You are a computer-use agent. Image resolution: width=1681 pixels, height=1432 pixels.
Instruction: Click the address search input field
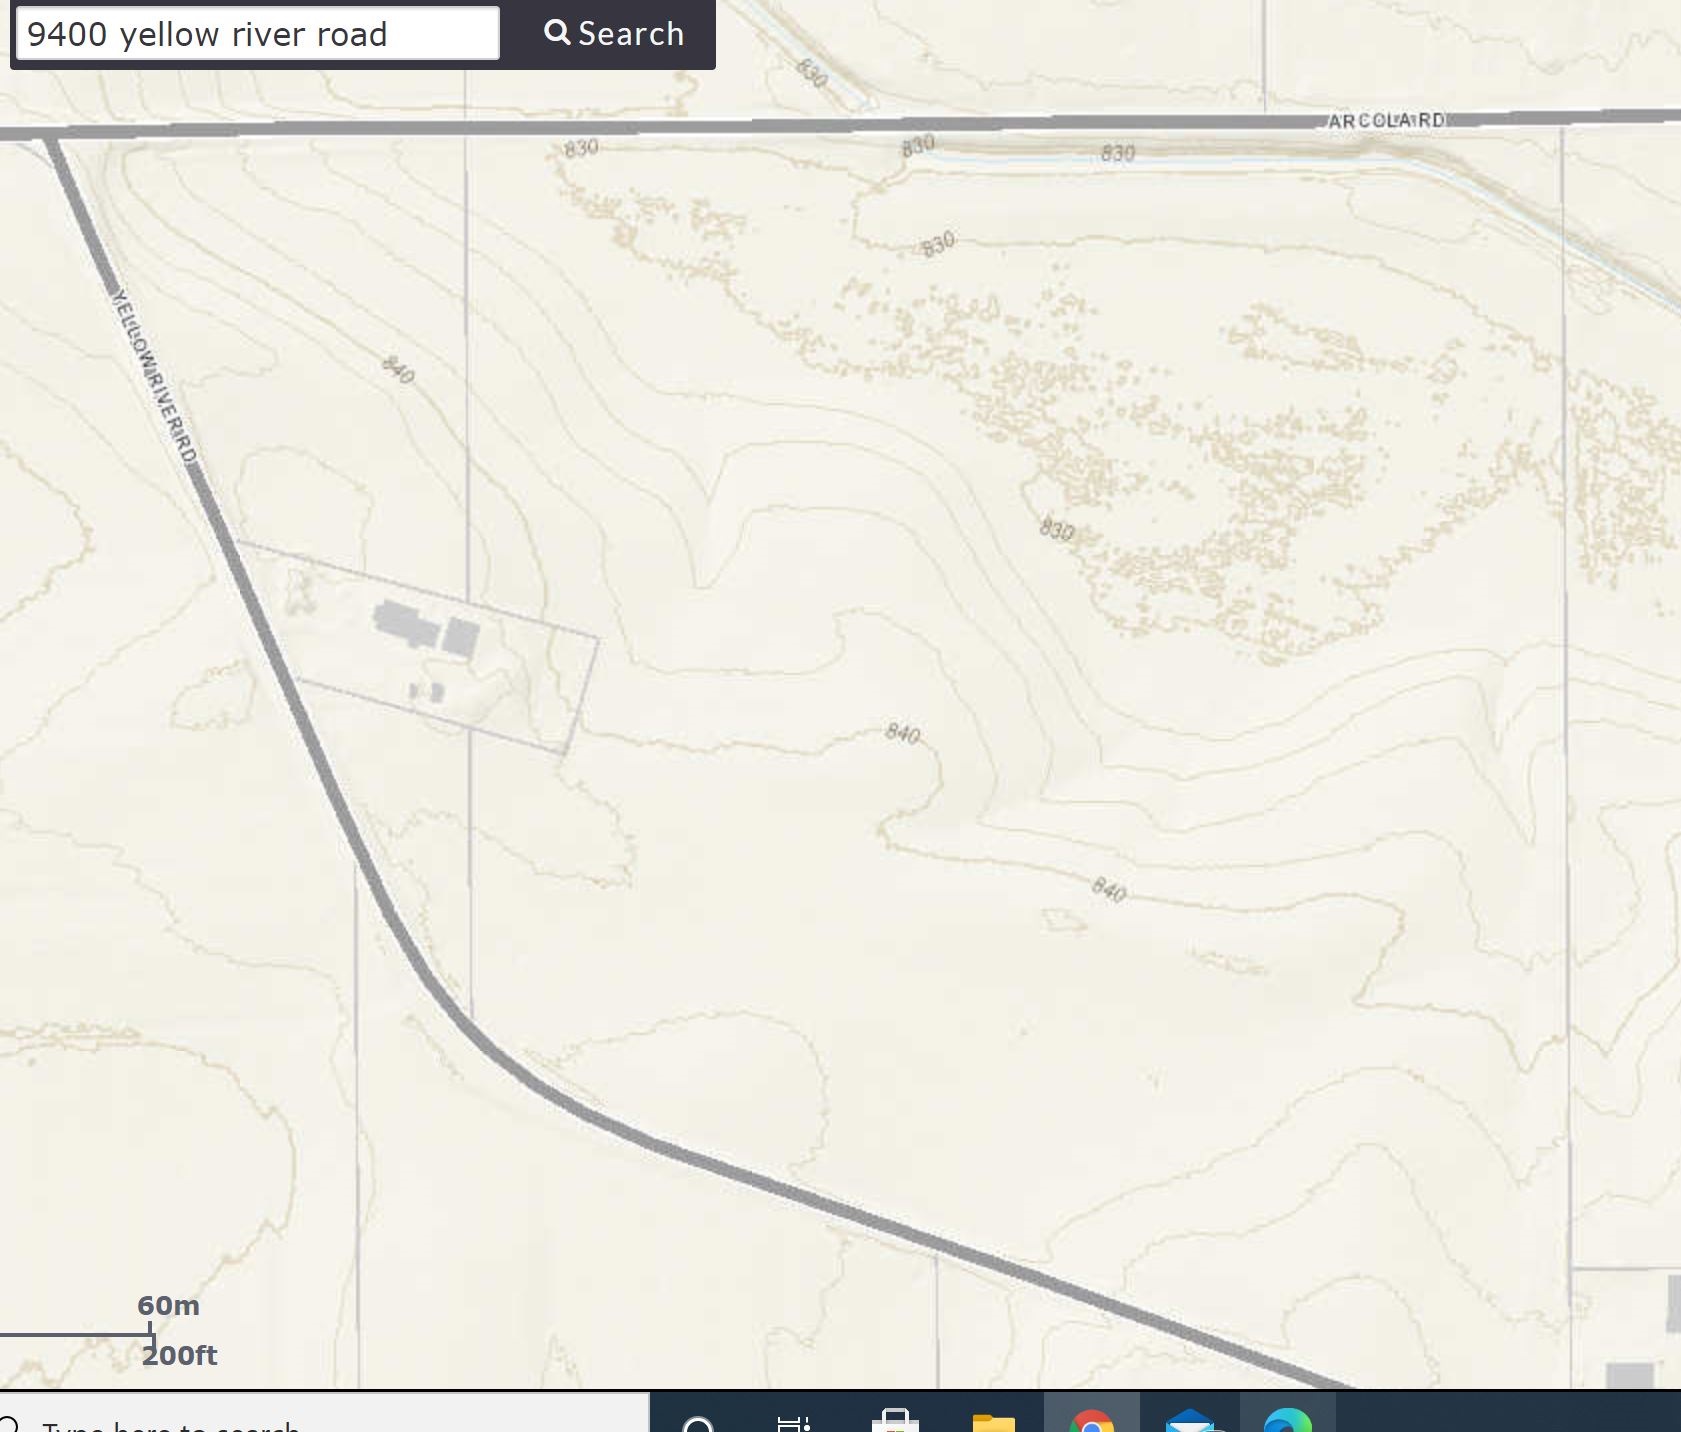[257, 33]
